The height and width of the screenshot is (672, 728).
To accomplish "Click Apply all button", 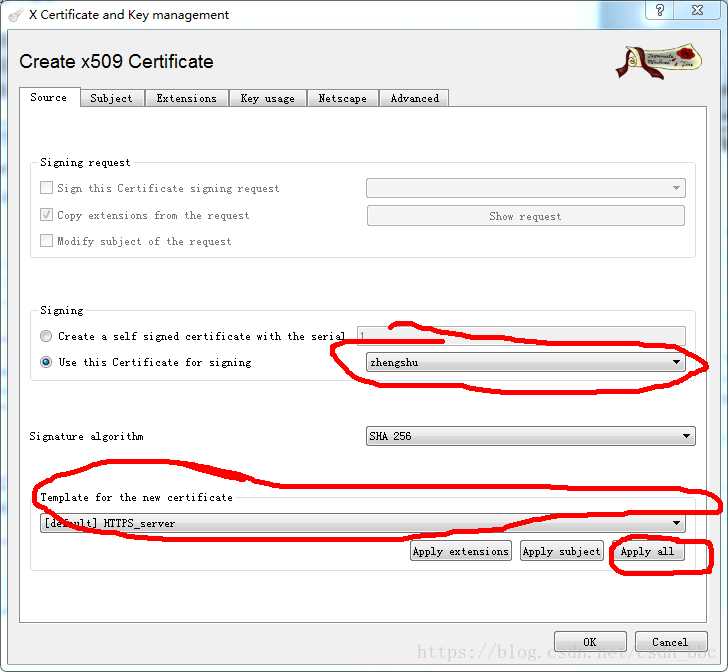I will (648, 551).
